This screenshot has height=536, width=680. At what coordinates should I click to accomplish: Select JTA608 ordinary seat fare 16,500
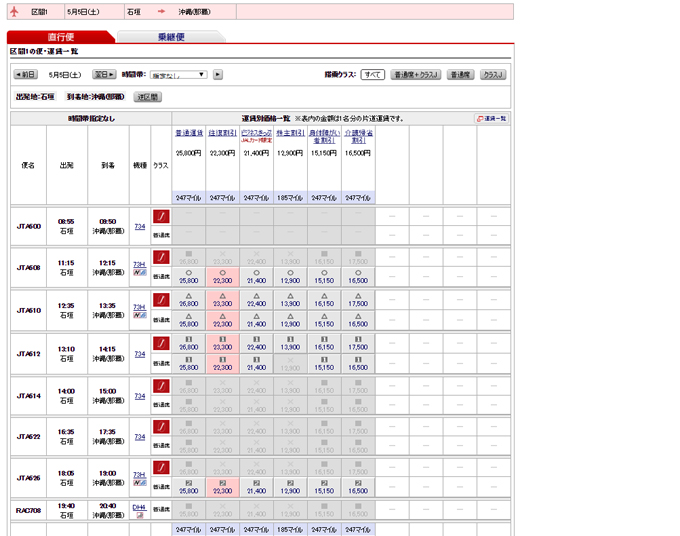[358, 277]
